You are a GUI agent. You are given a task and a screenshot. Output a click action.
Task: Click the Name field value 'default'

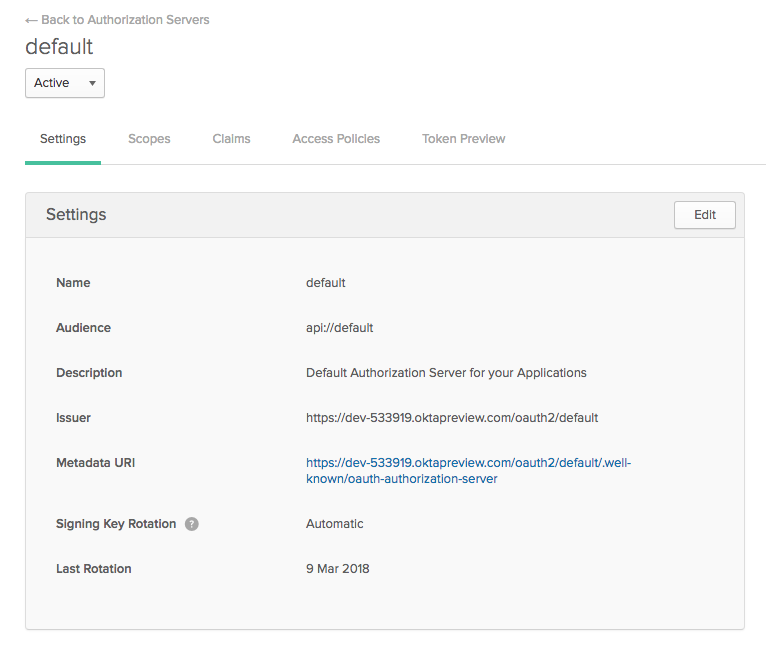326,283
